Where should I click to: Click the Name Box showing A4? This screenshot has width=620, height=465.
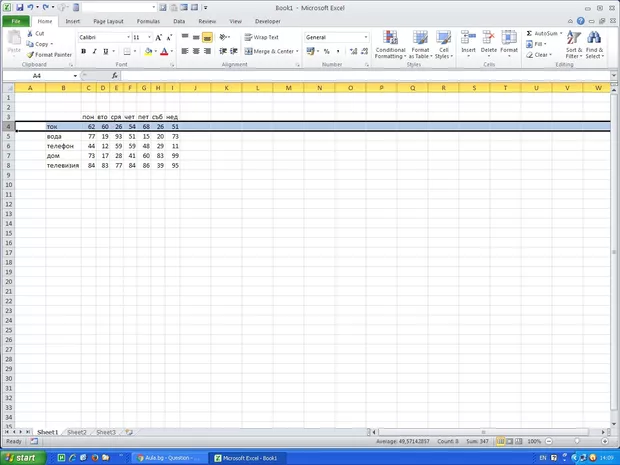(x=36, y=76)
